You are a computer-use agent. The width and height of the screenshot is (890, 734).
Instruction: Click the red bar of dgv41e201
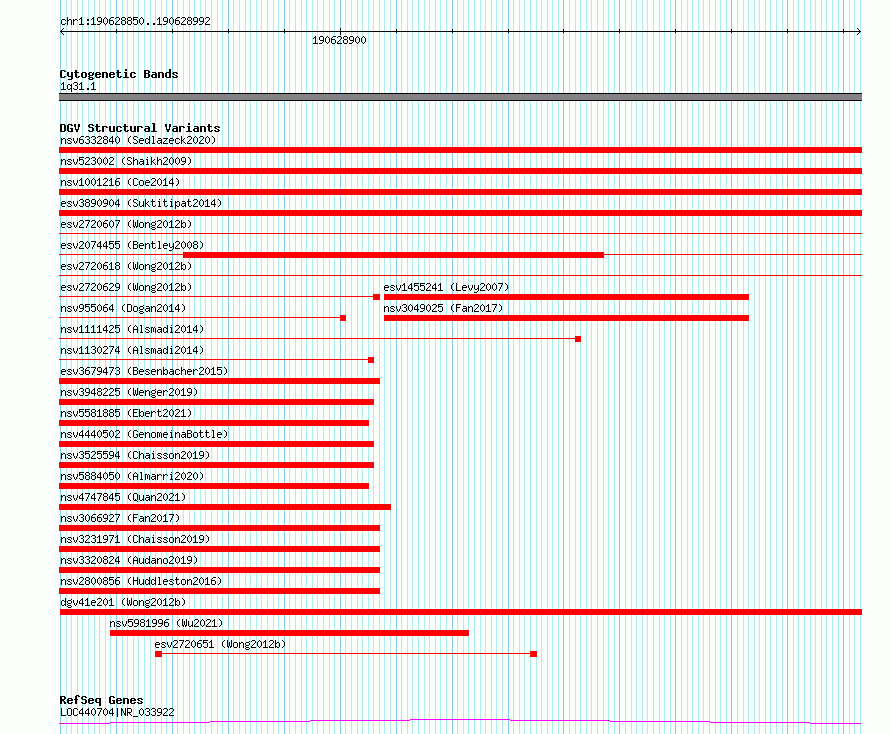pos(460,612)
